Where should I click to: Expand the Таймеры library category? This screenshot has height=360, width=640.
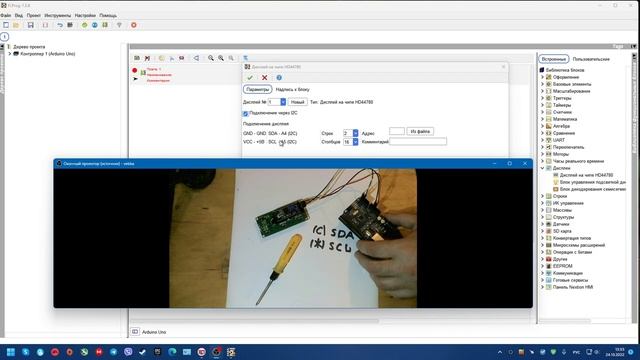542,105
